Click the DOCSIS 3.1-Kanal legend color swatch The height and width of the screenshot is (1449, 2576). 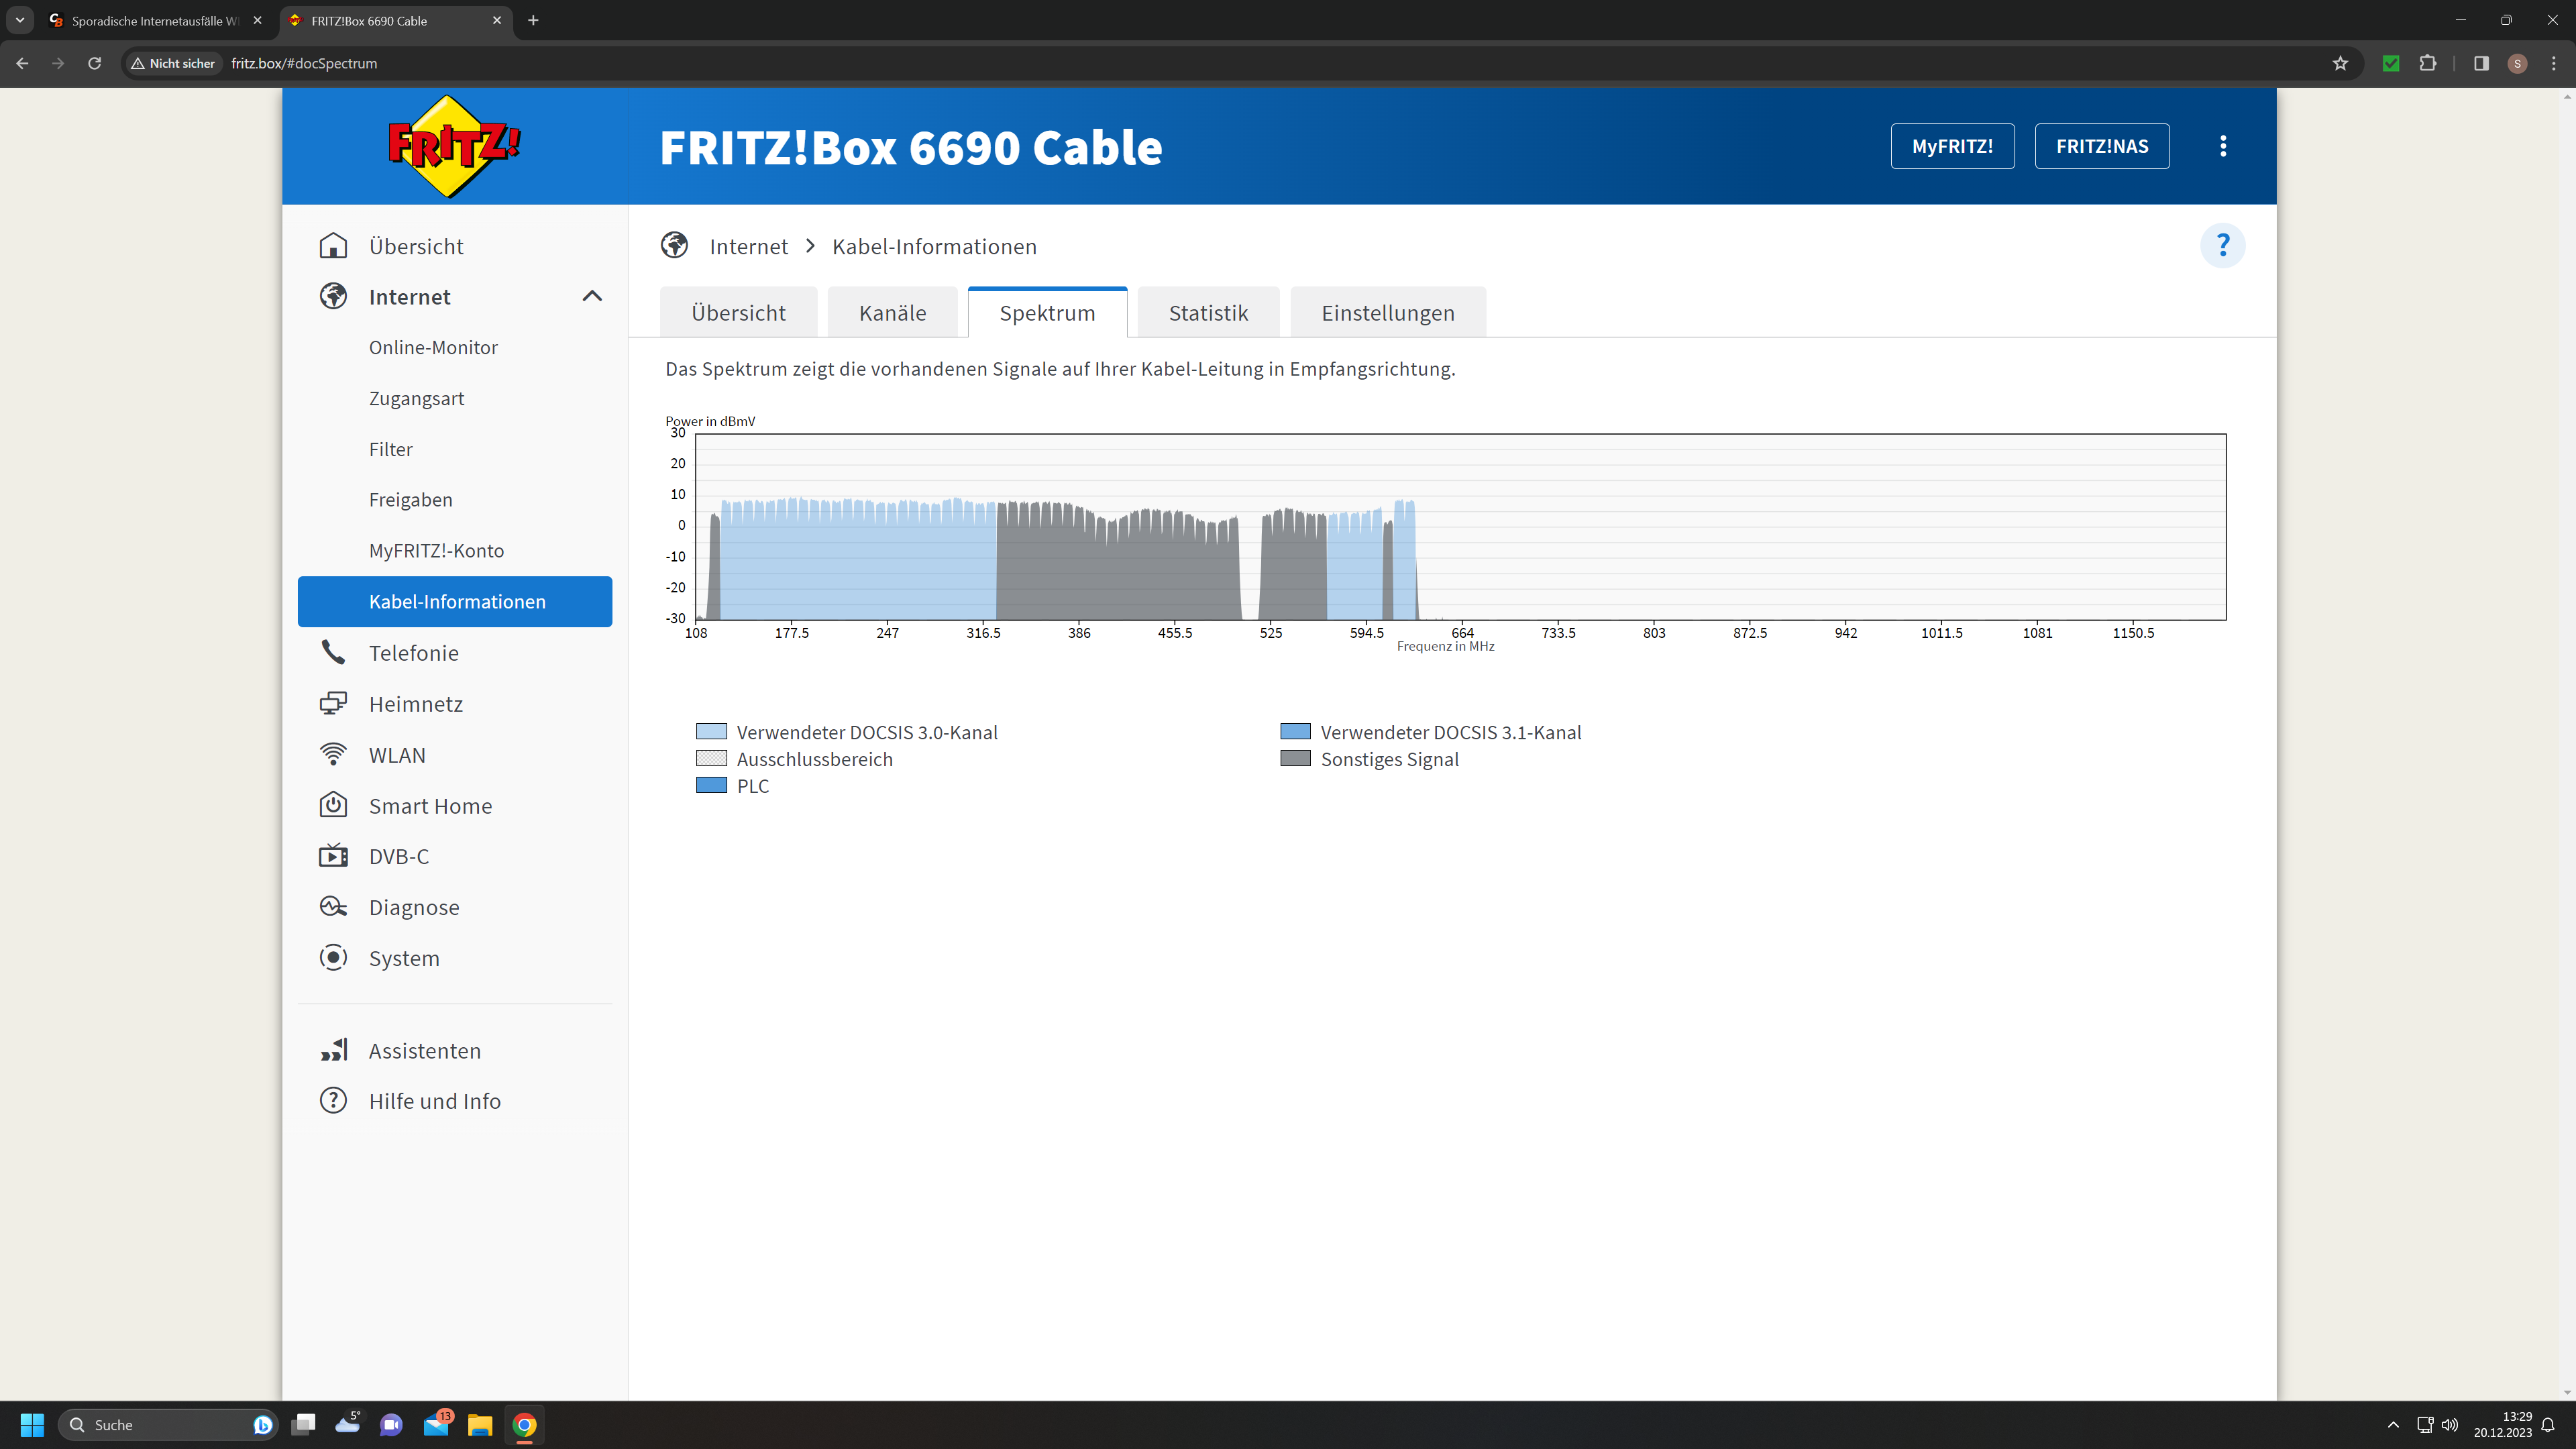pos(1295,732)
